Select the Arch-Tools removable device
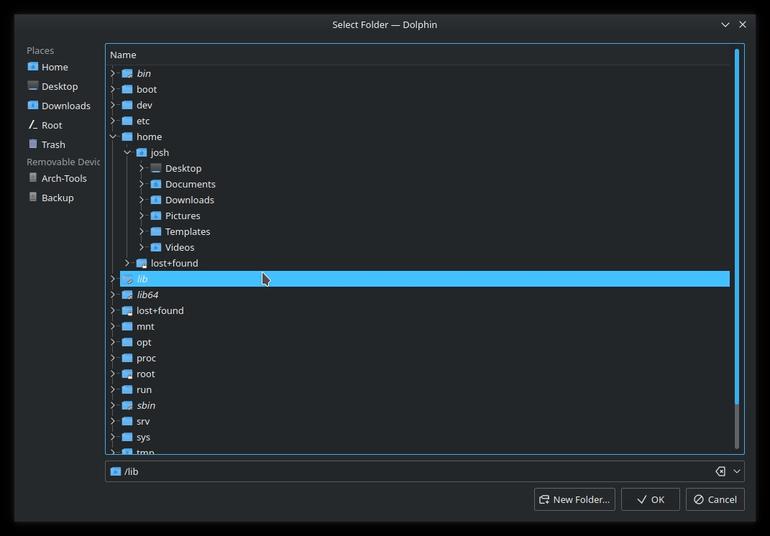The width and height of the screenshot is (770, 536). point(57,178)
